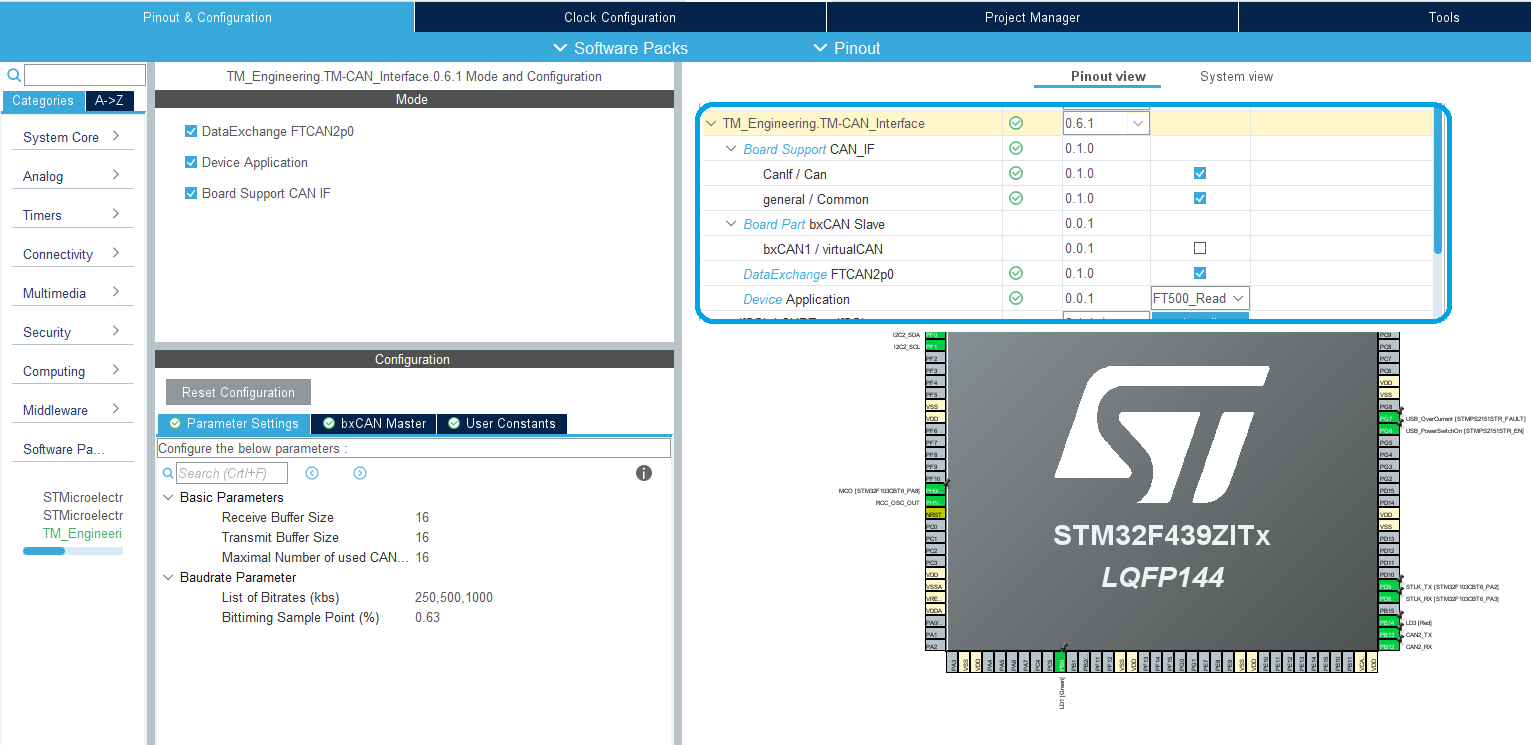
Task: Open the Software Packs menu
Action: pos(620,48)
